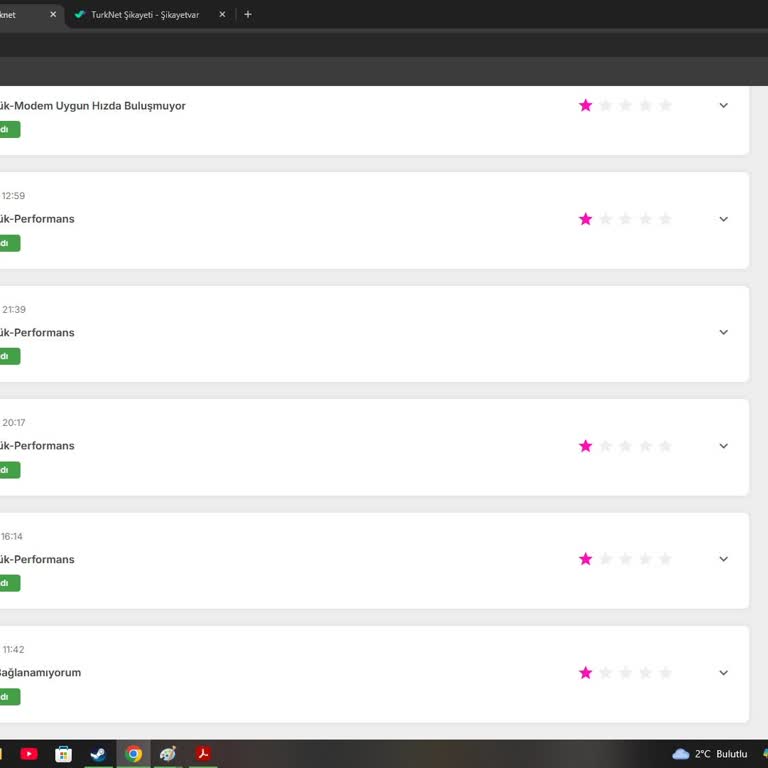The height and width of the screenshot is (768, 768).
Task: Open Steam from the taskbar
Action: click(98, 754)
